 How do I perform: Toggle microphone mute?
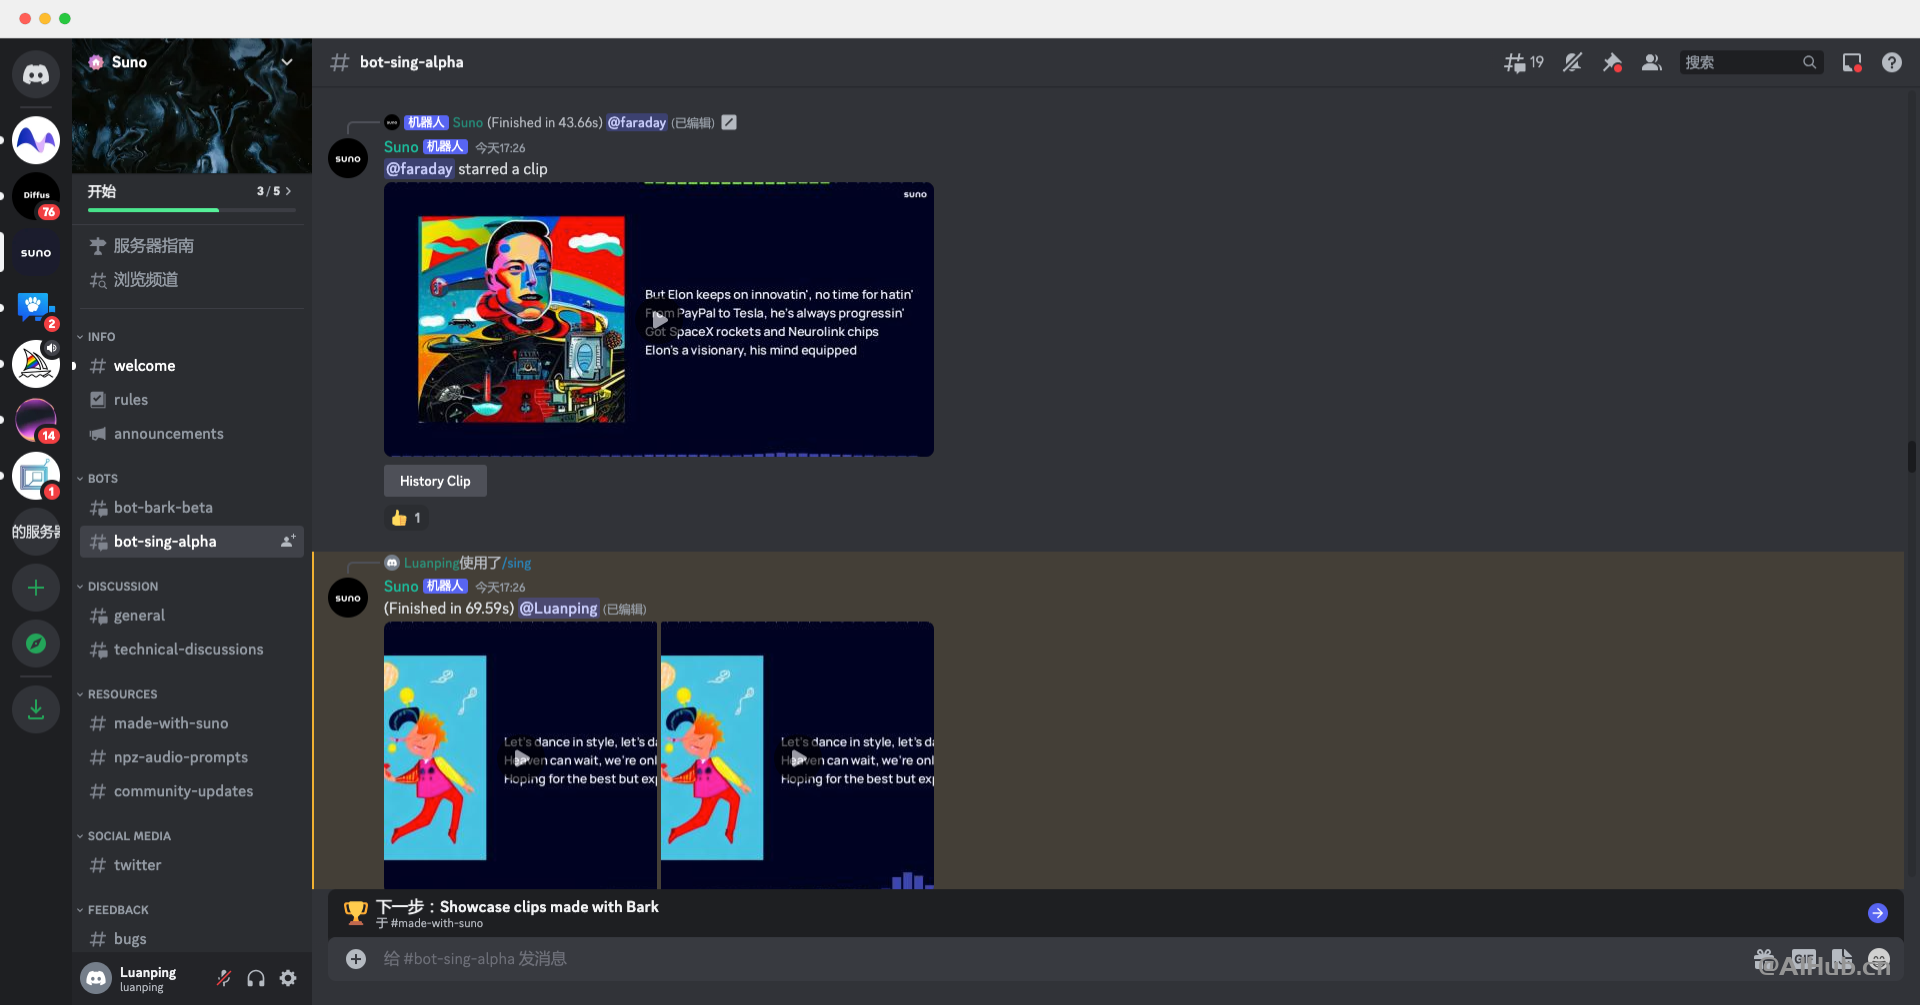tap(224, 978)
